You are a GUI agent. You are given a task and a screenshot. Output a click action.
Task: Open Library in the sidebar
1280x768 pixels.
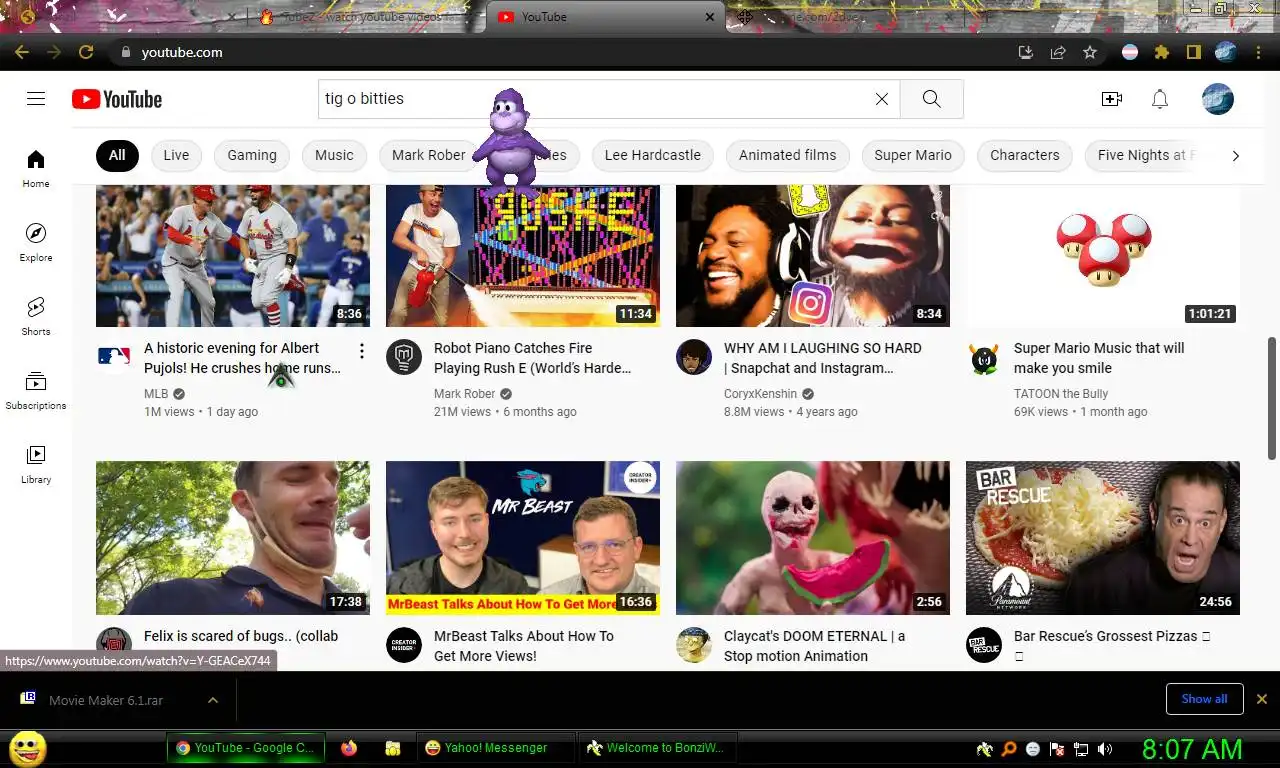(36, 464)
